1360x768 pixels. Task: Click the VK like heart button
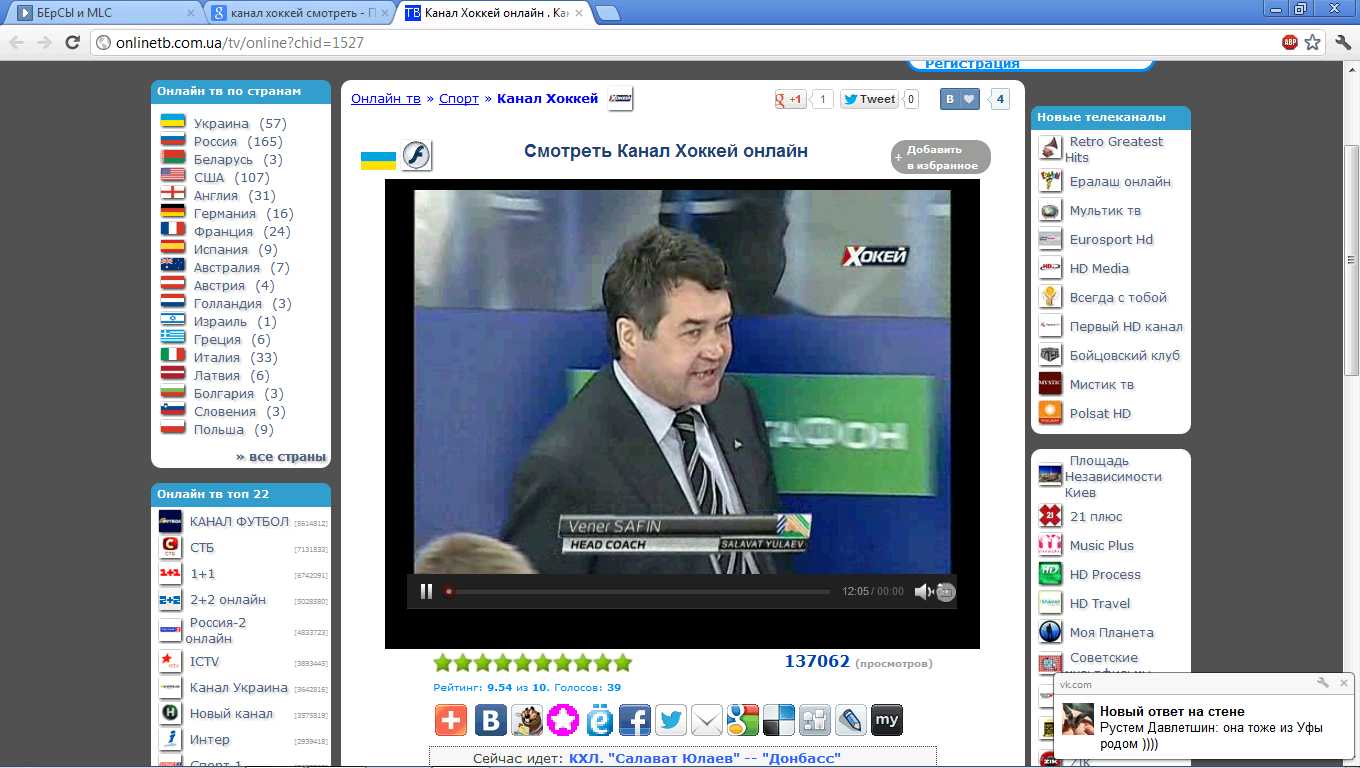coord(960,99)
